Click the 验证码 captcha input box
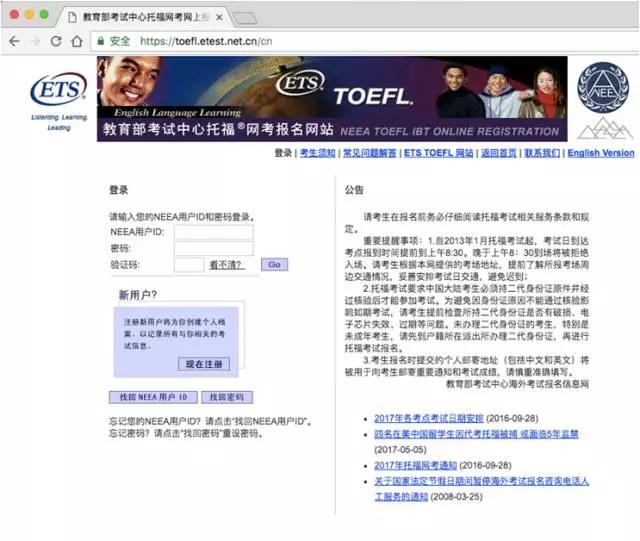 click(x=188, y=265)
